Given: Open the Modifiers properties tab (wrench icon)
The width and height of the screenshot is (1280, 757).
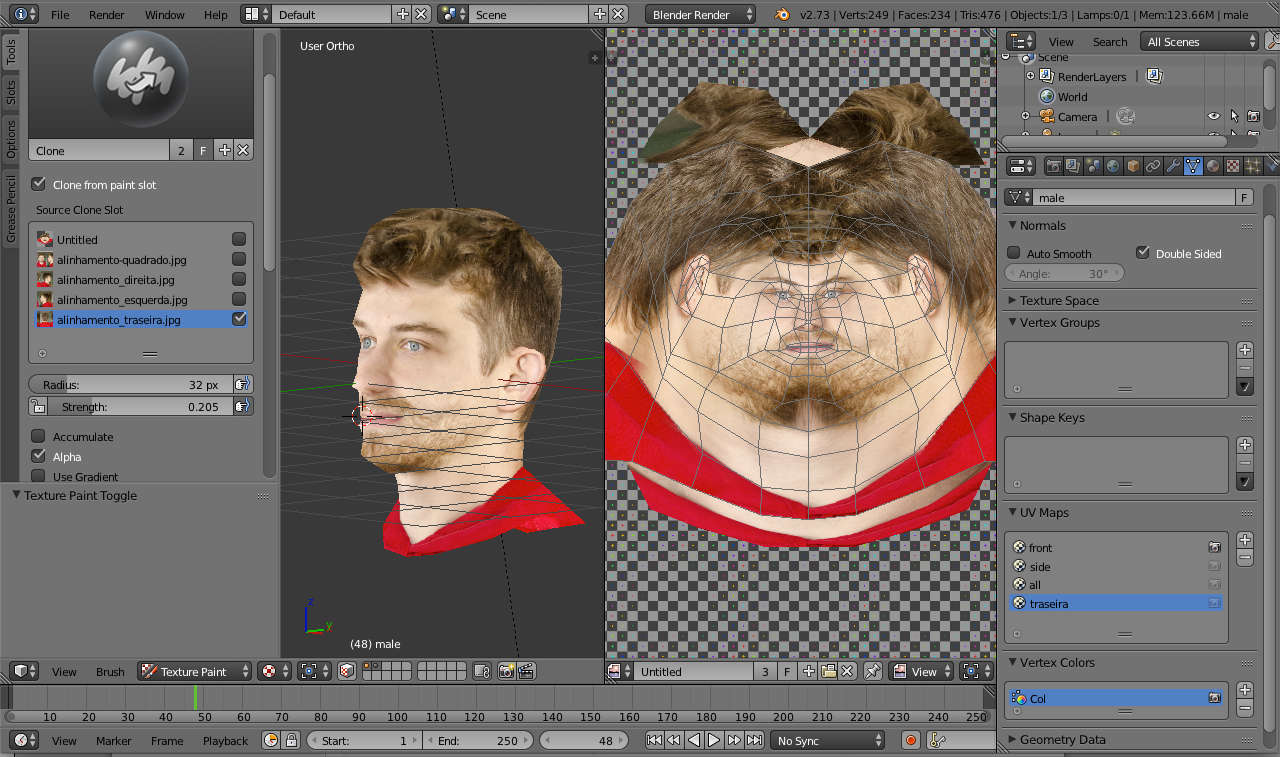Looking at the screenshot, I should point(1172,166).
